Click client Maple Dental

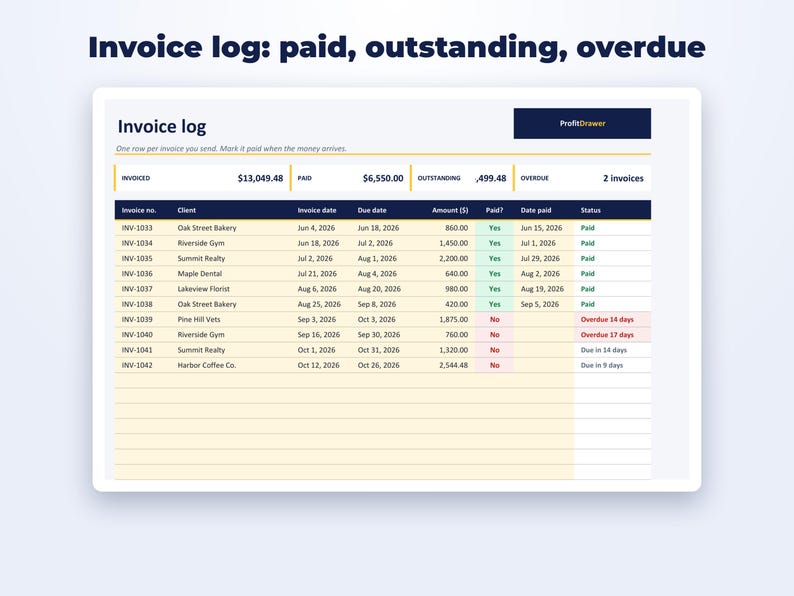(x=200, y=273)
